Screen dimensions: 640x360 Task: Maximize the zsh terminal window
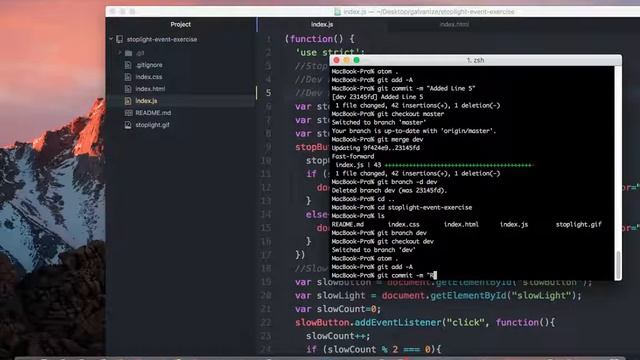(x=356, y=60)
